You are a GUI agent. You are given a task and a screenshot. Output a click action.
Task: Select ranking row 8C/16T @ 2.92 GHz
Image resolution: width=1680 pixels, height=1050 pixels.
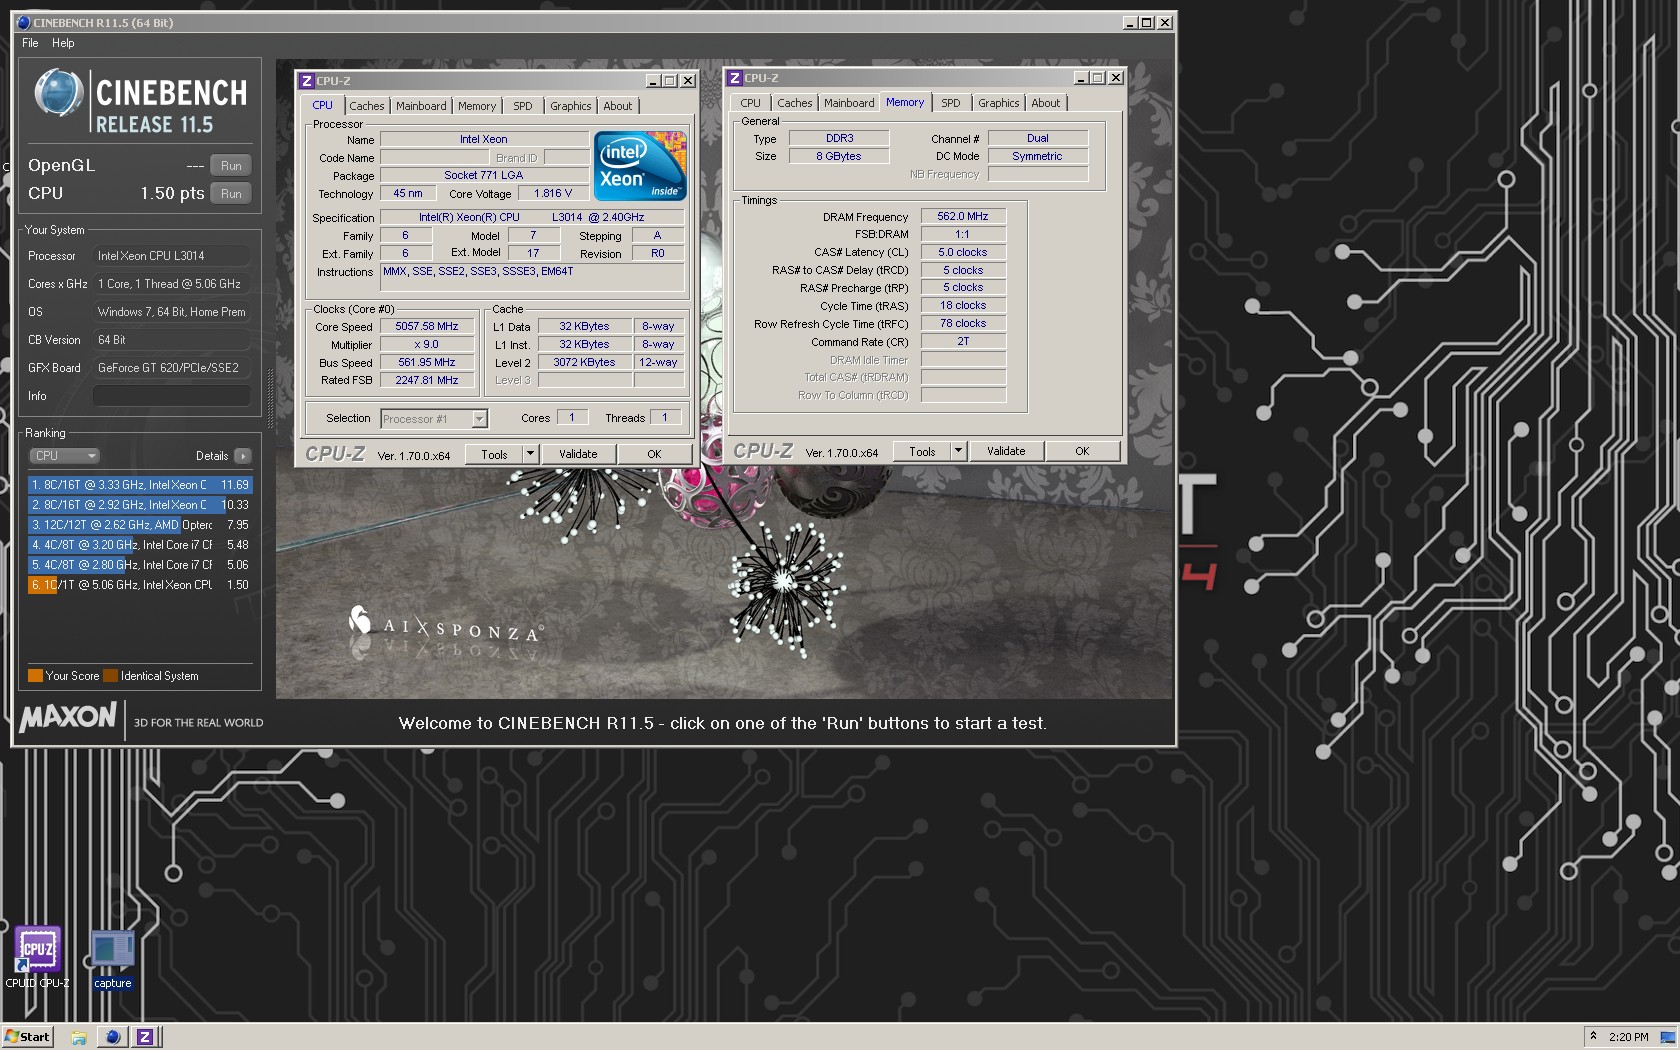point(140,505)
